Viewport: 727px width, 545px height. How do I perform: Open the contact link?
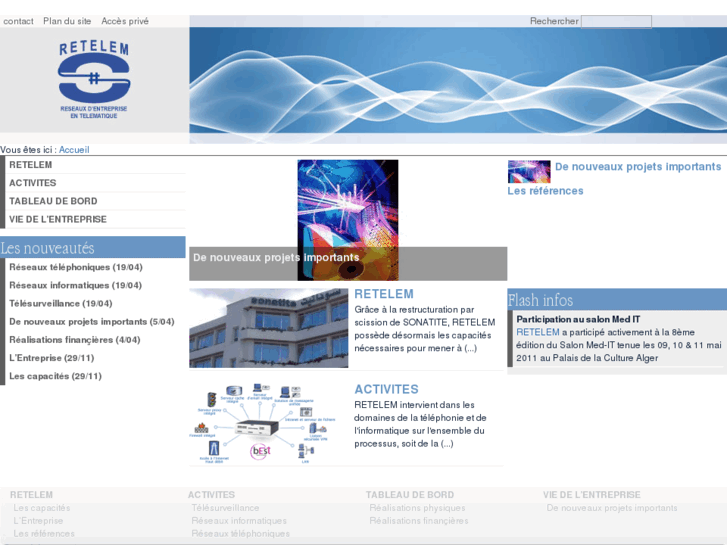click(18, 21)
